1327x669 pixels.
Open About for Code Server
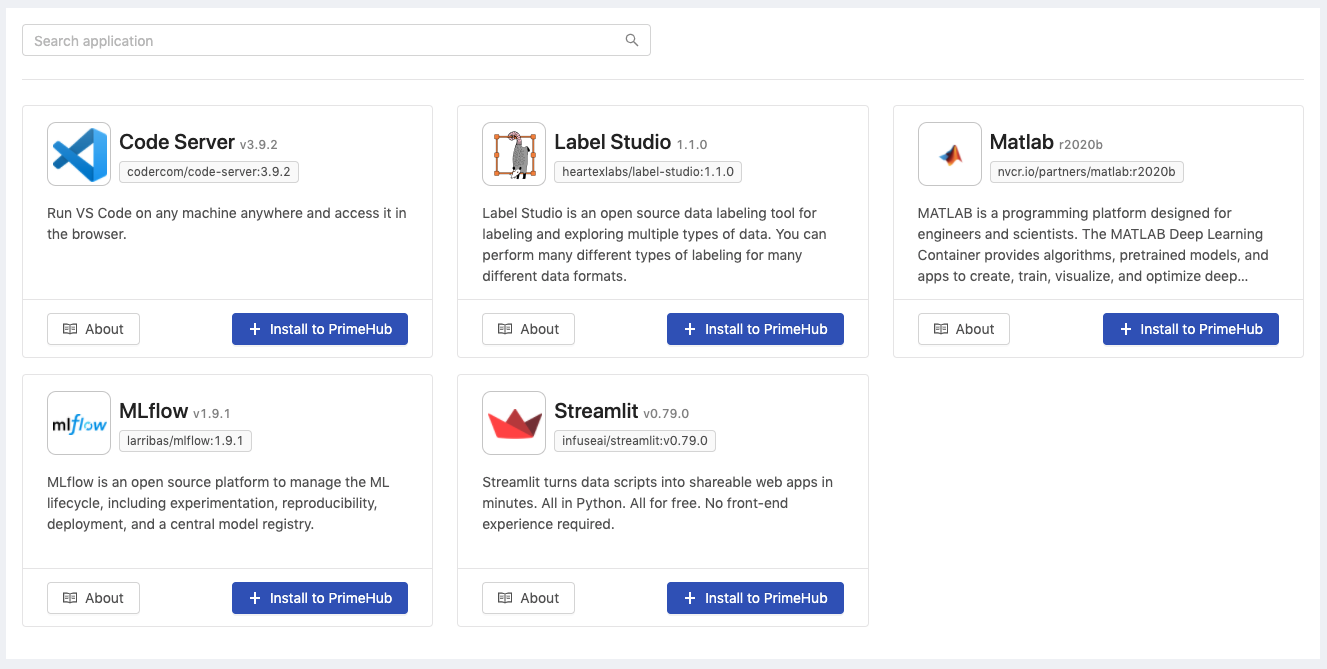(x=93, y=329)
